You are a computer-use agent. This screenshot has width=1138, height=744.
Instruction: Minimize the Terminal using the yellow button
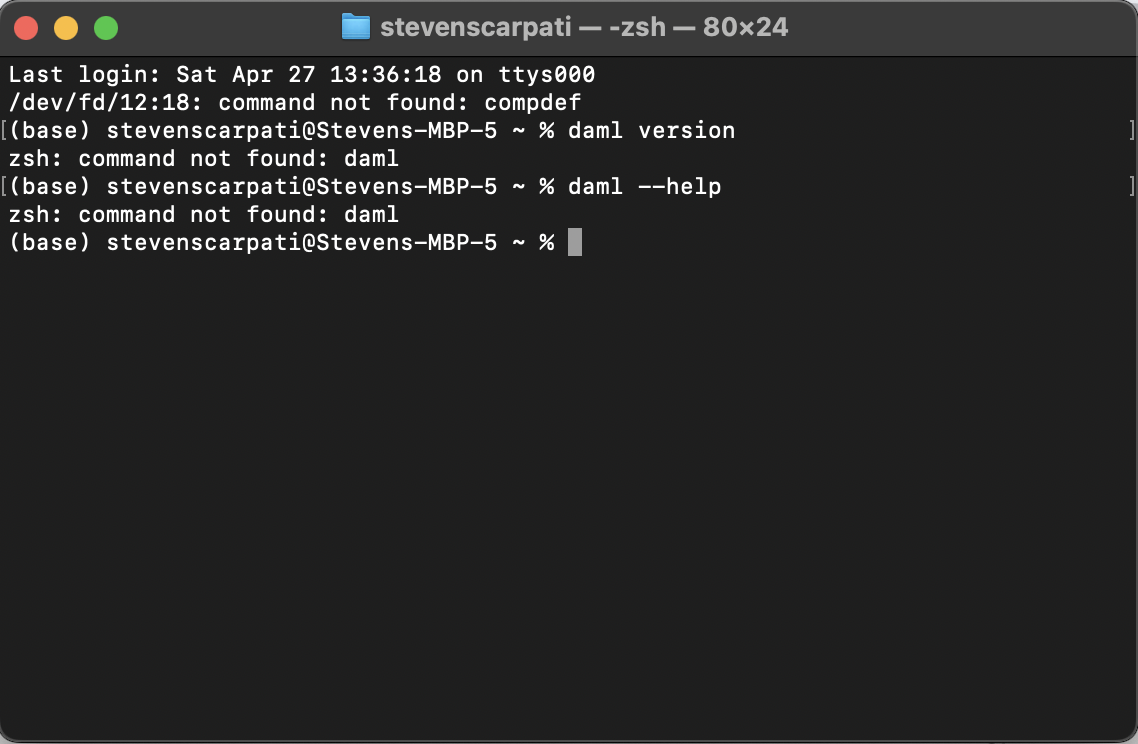click(x=66, y=28)
